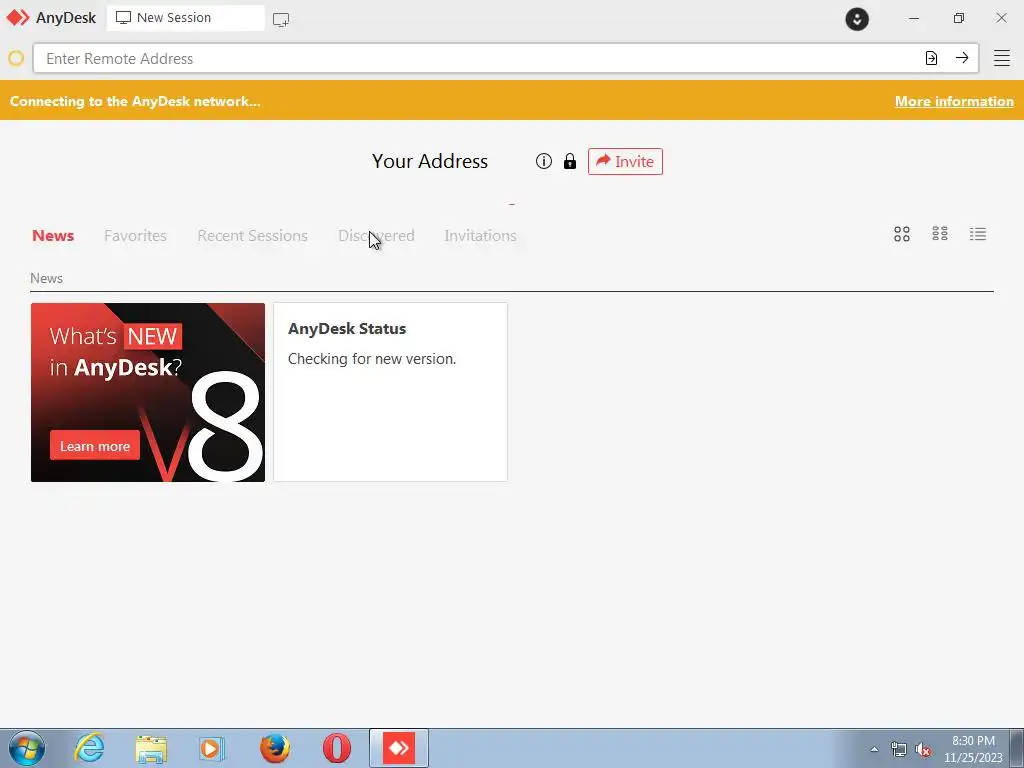
Task: Open Windows Media Player from taskbar
Action: pos(211,748)
